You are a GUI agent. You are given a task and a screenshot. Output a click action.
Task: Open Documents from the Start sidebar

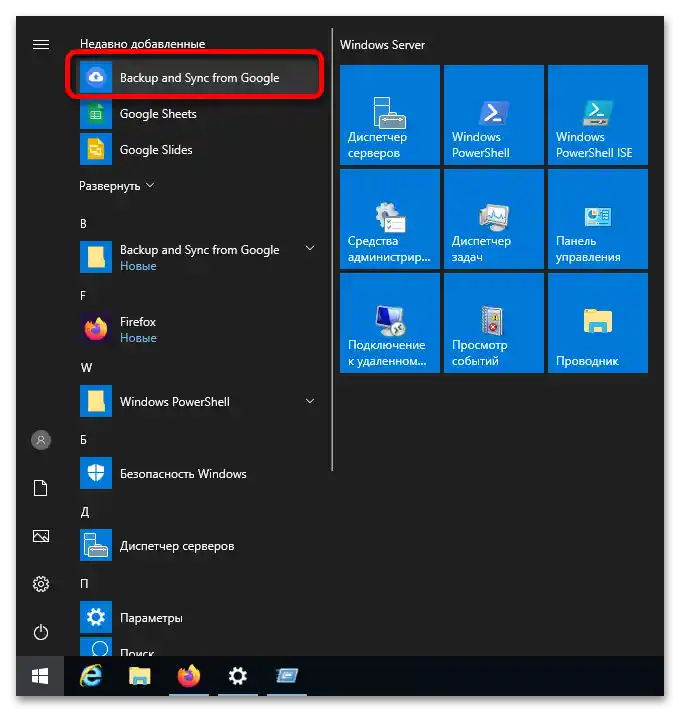point(41,488)
